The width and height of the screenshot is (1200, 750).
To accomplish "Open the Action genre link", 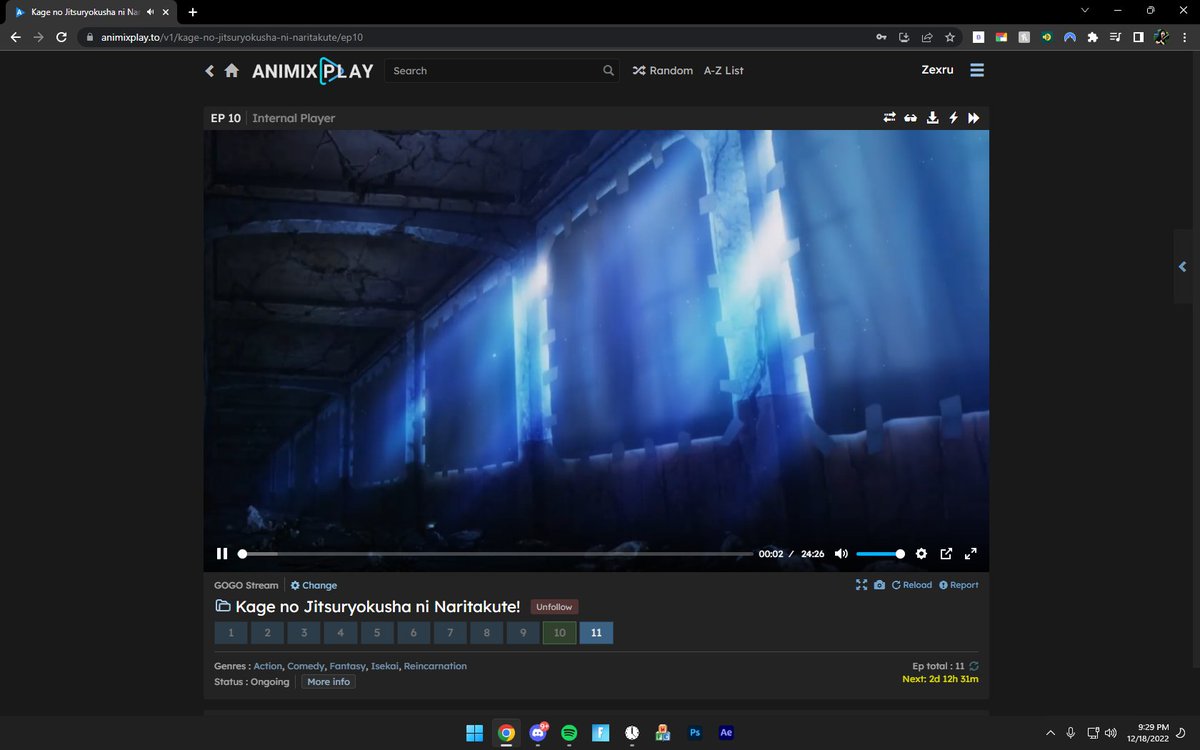I will (268, 666).
